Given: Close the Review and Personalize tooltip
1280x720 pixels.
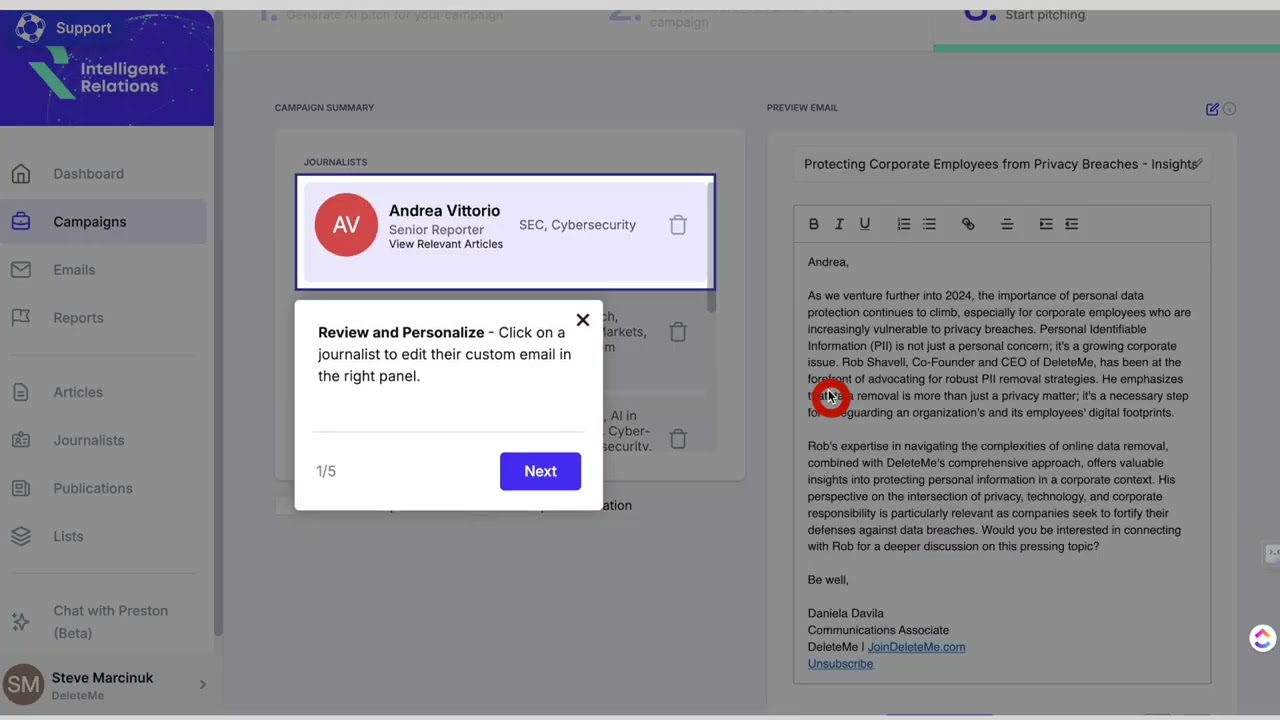Looking at the screenshot, I should (583, 320).
